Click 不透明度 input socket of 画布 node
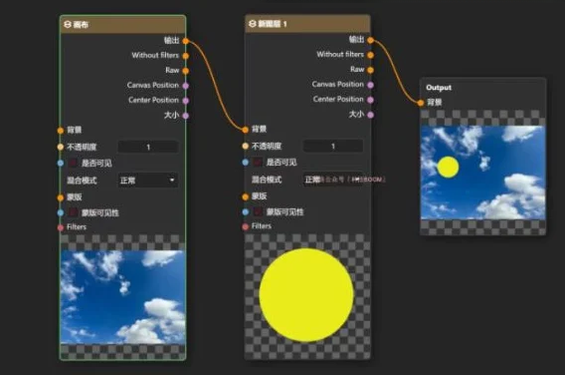565x375 pixels. 61,147
